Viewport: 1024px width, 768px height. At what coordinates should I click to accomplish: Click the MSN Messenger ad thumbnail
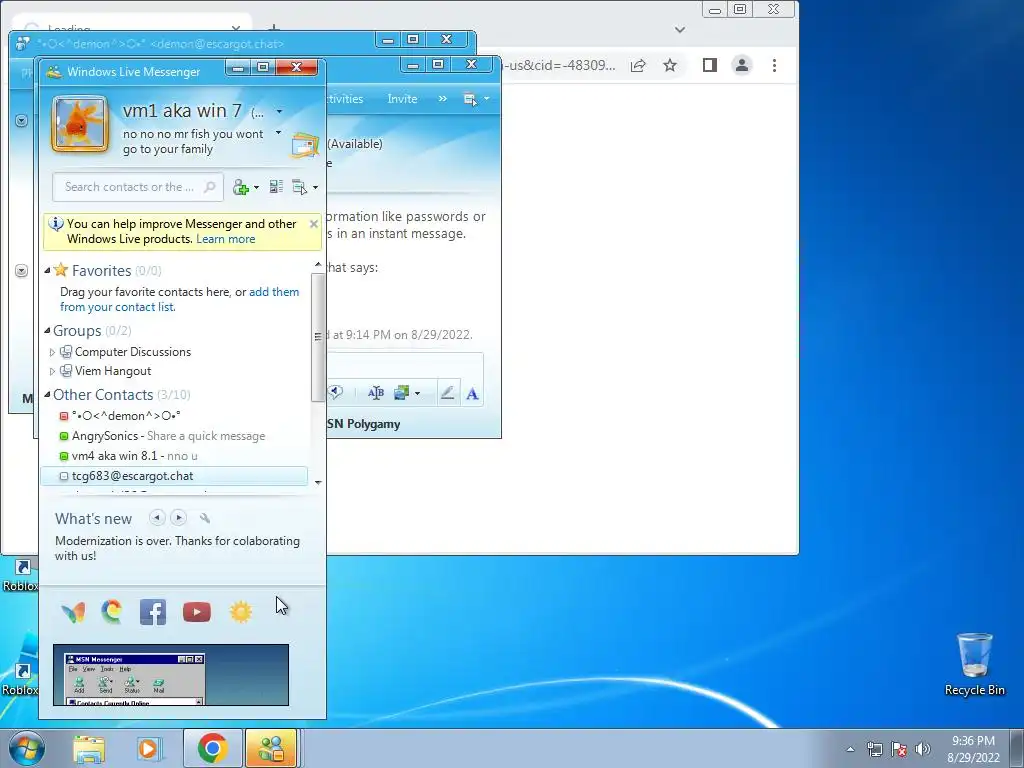click(171, 675)
